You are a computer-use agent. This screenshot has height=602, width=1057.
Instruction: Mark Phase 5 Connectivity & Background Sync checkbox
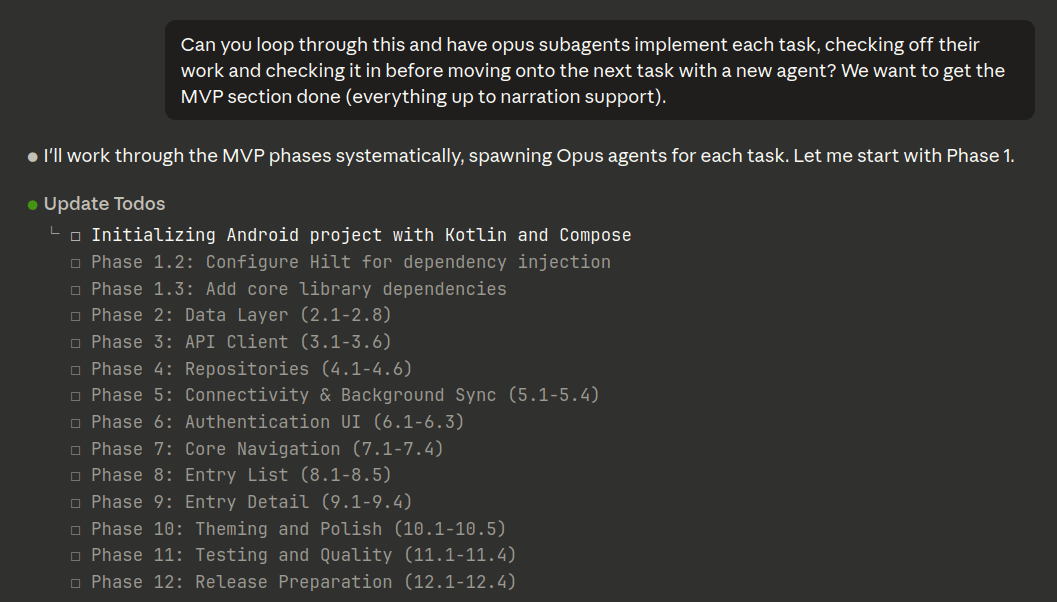click(x=76, y=396)
